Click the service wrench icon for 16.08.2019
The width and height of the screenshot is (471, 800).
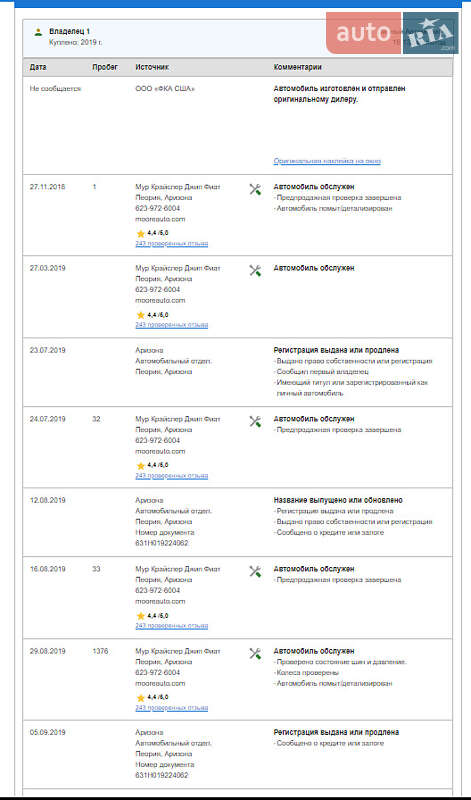(x=255, y=571)
